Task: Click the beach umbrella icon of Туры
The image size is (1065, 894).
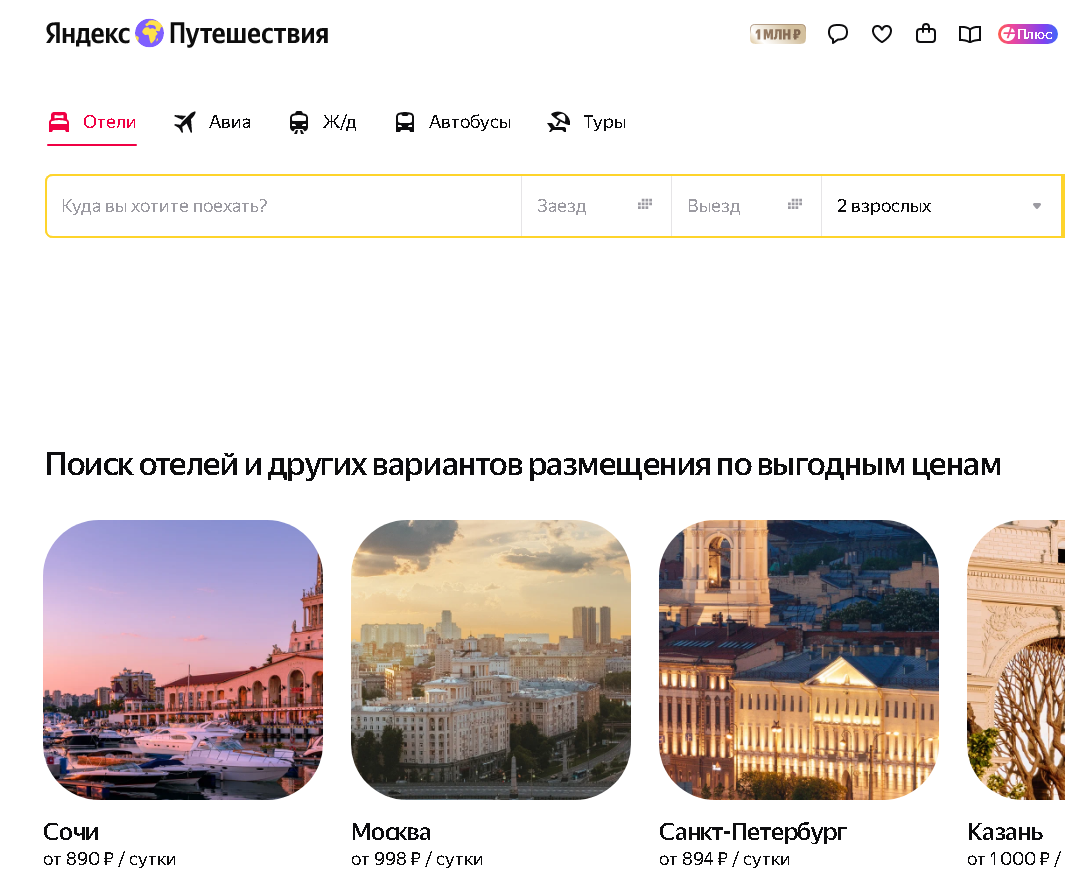Action: [559, 122]
